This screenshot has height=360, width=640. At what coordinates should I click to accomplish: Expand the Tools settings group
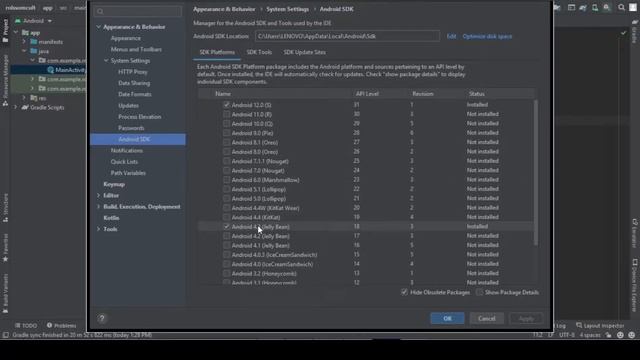(98, 229)
